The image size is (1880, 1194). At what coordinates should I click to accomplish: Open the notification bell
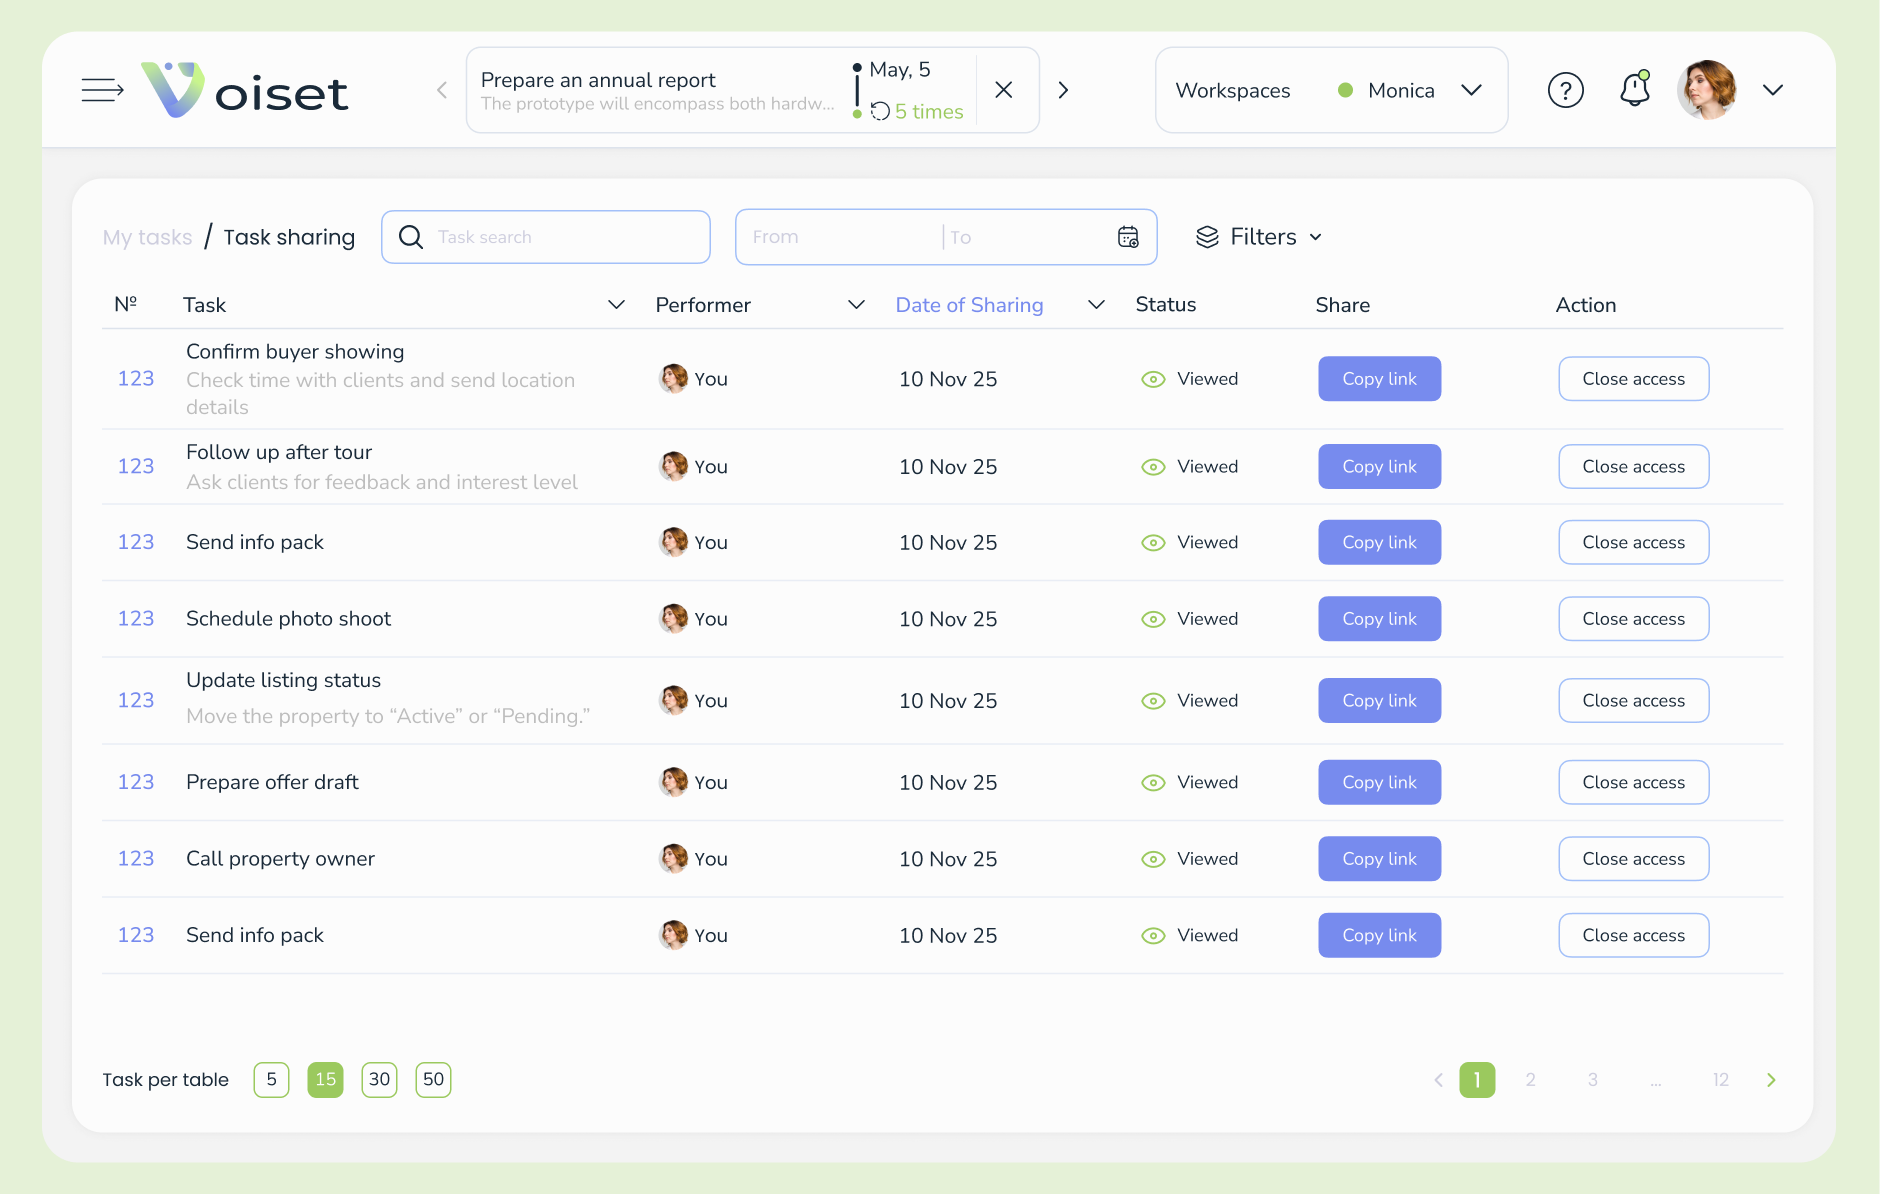[x=1635, y=89]
